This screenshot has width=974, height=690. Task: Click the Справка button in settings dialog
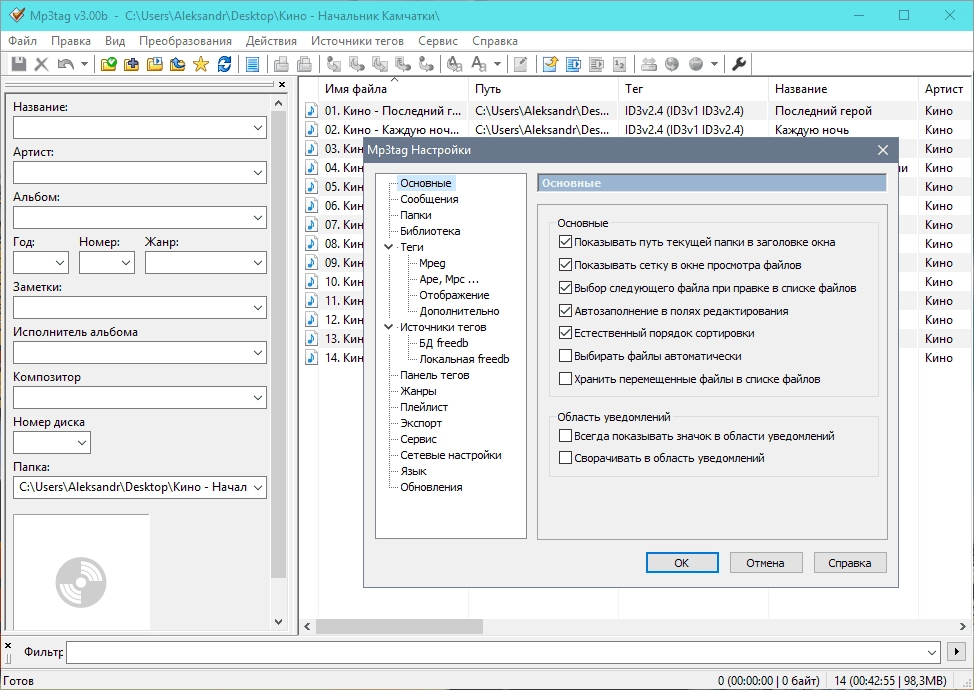(x=850, y=563)
